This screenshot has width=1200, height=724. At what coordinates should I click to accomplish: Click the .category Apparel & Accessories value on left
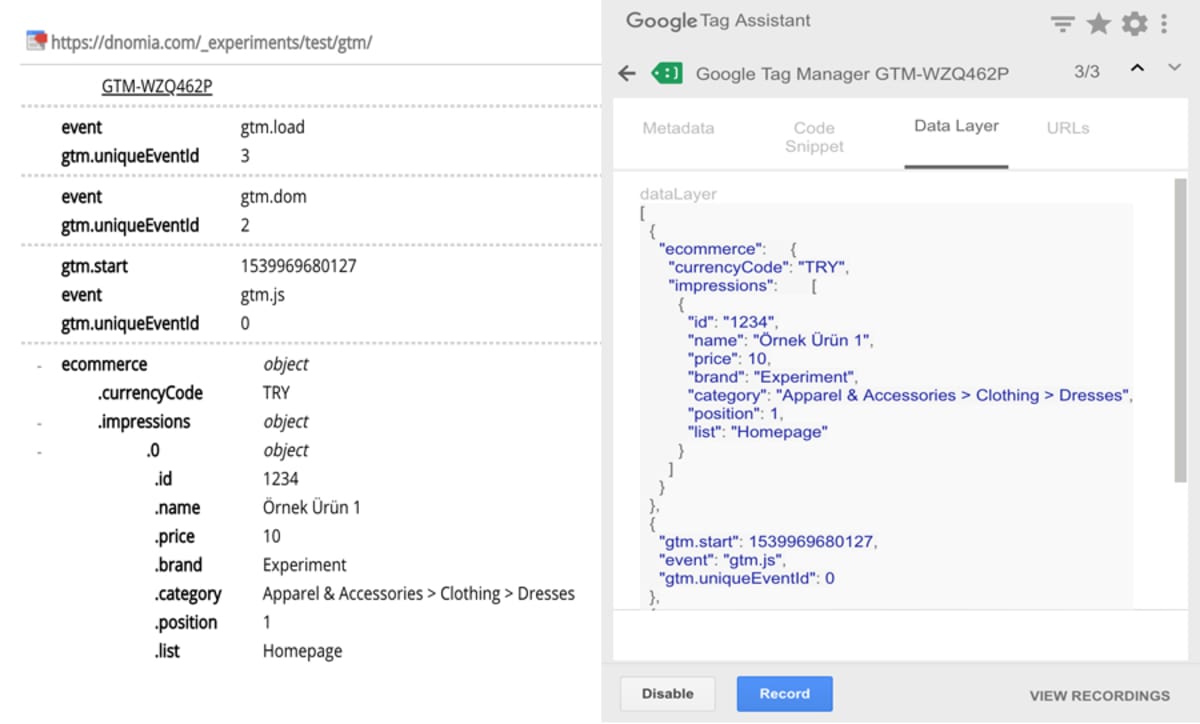click(x=418, y=594)
